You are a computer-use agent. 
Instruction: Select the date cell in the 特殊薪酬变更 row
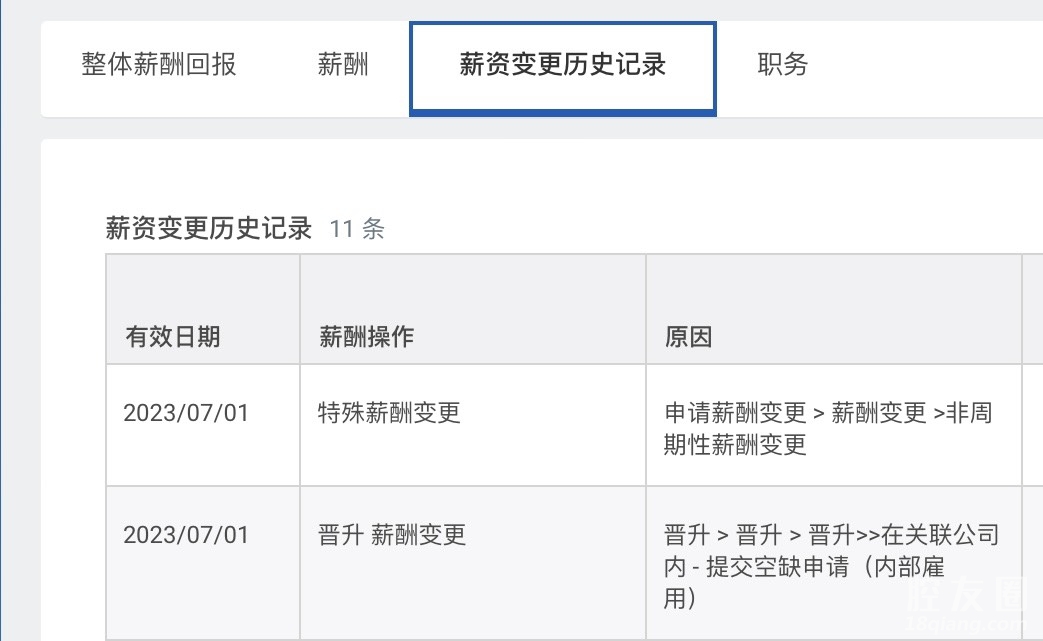coord(185,413)
